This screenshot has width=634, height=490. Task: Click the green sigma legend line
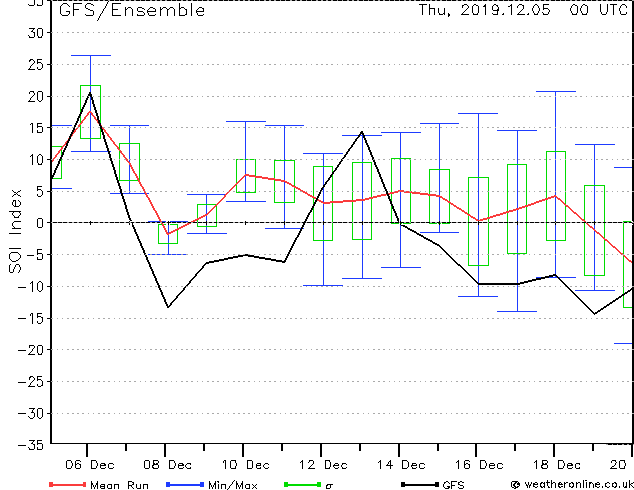coord(302,484)
